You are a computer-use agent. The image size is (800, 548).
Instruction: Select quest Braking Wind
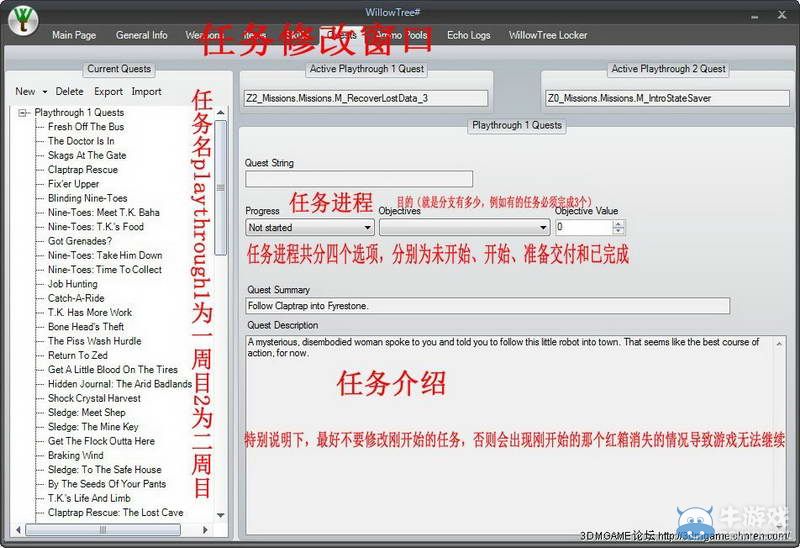click(76, 455)
